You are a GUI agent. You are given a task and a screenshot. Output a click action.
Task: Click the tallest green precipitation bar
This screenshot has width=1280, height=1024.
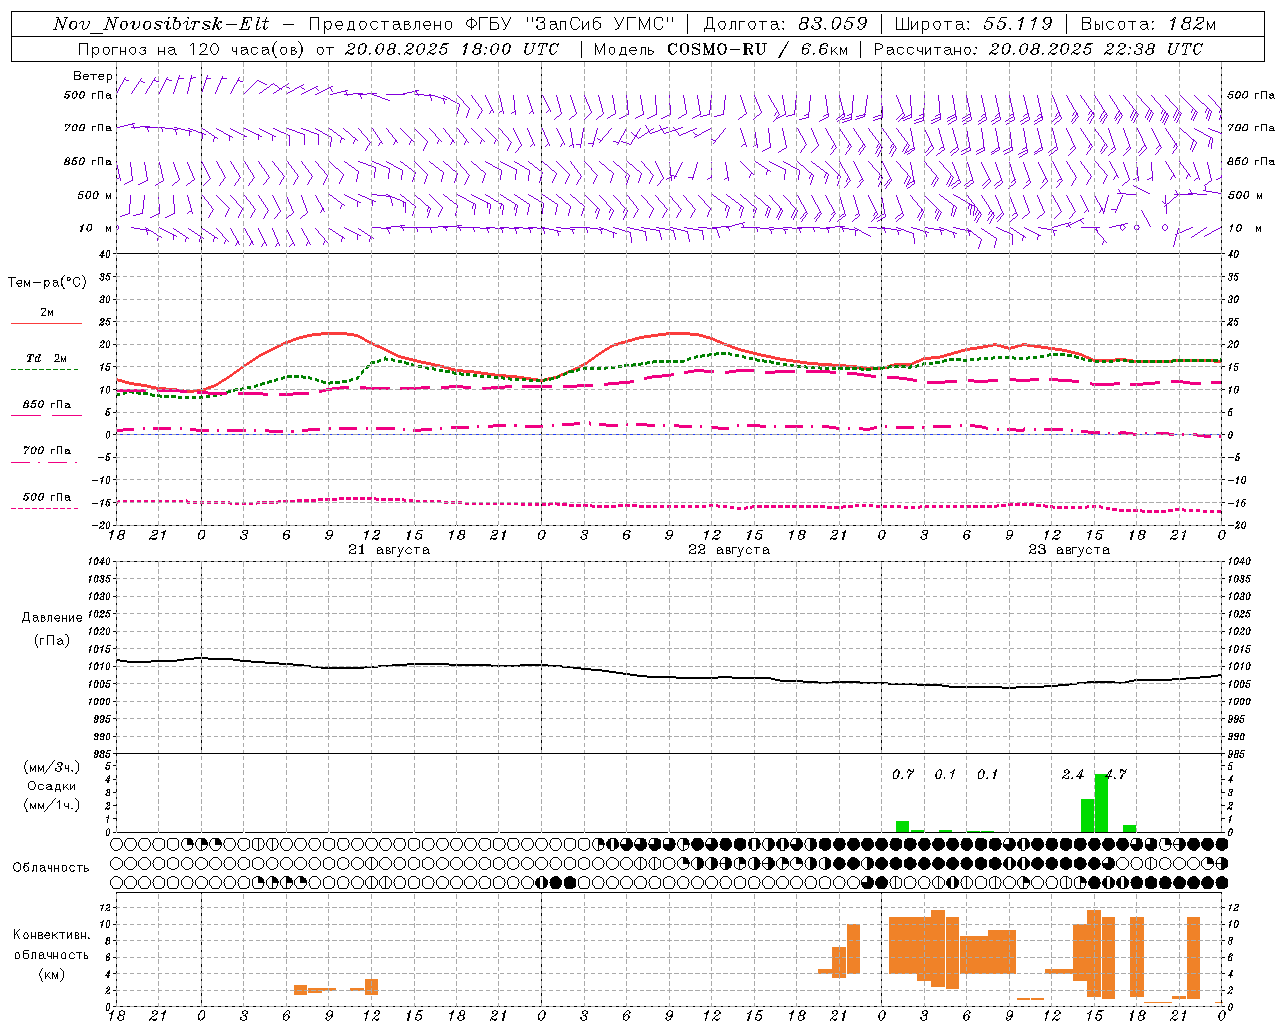1101,803
